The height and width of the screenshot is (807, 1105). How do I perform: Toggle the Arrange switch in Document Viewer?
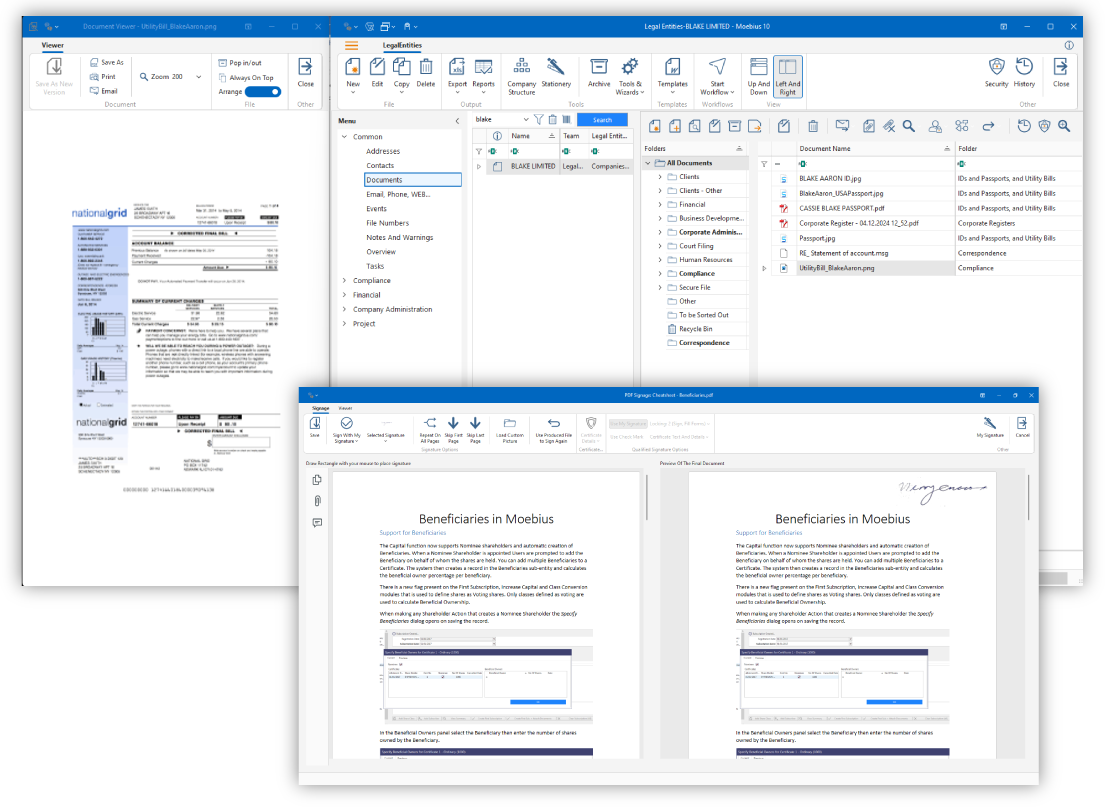point(262,92)
